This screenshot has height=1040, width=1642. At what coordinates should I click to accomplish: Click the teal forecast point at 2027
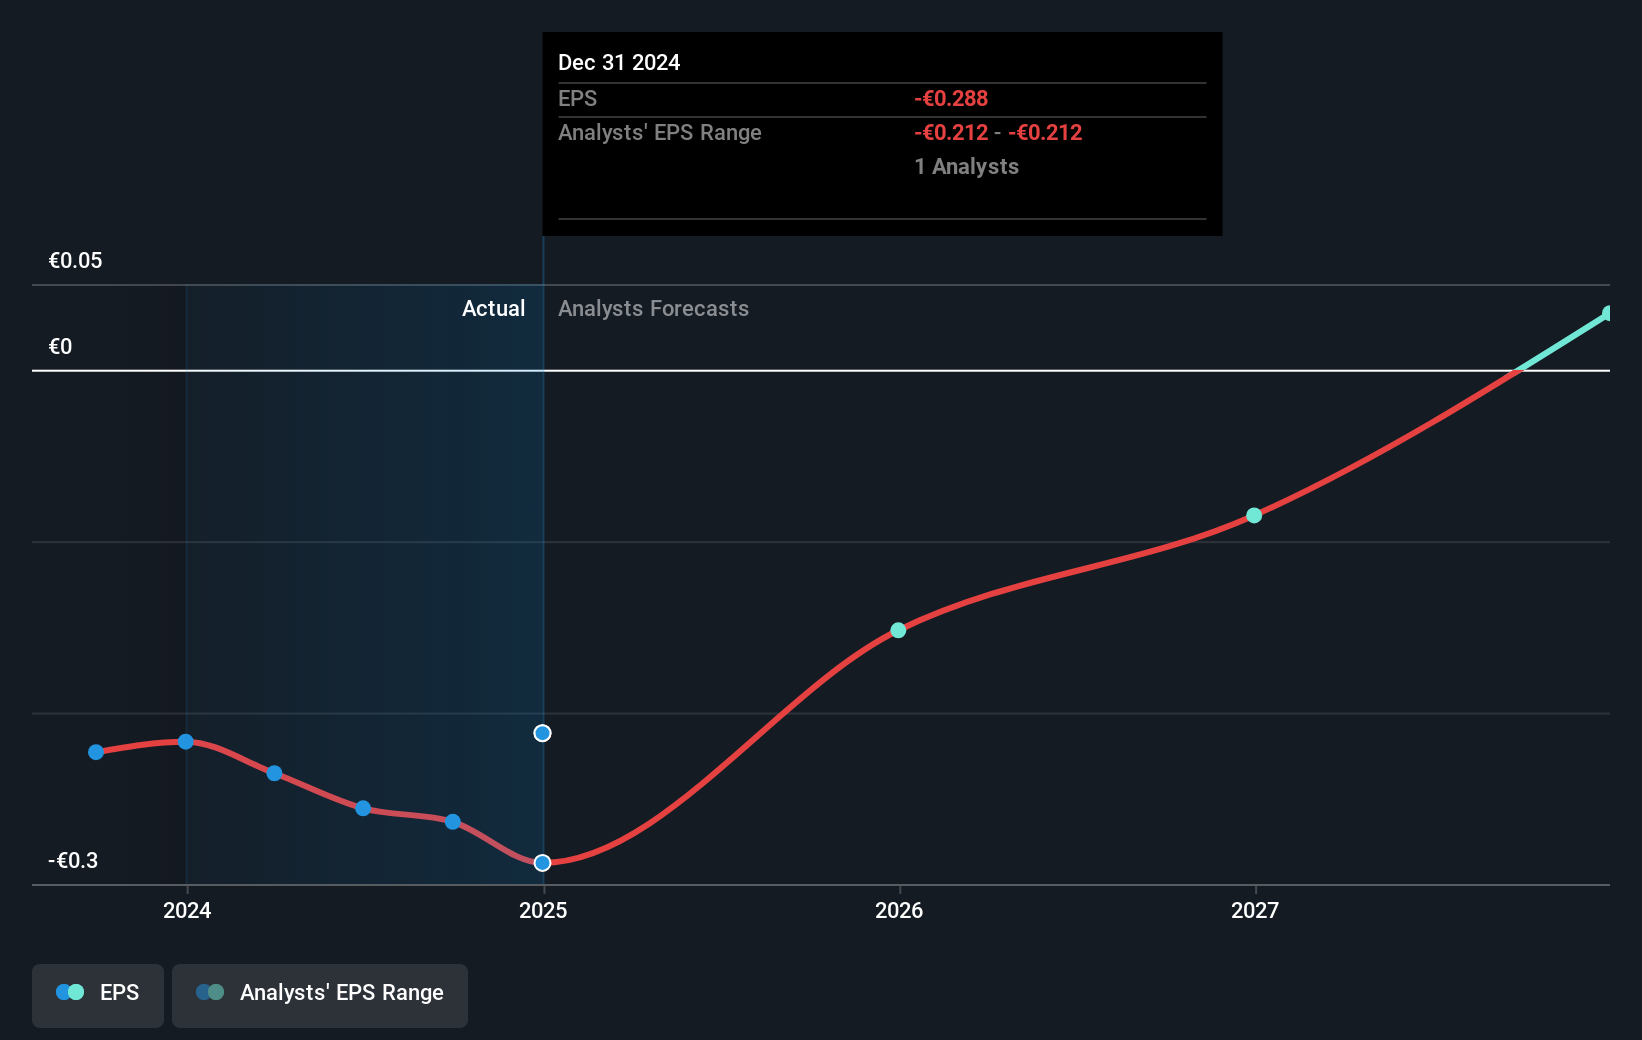1253,515
